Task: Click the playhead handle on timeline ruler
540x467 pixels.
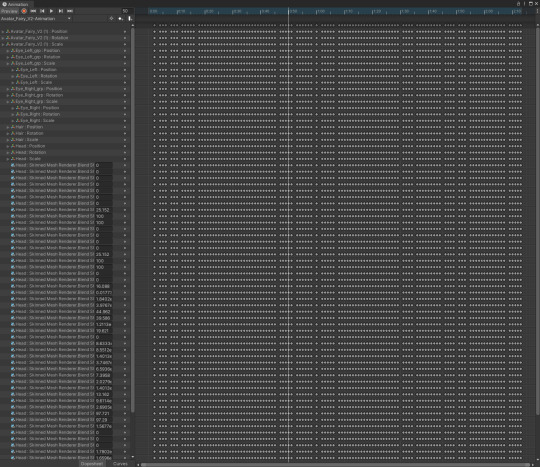Action: (289, 11)
